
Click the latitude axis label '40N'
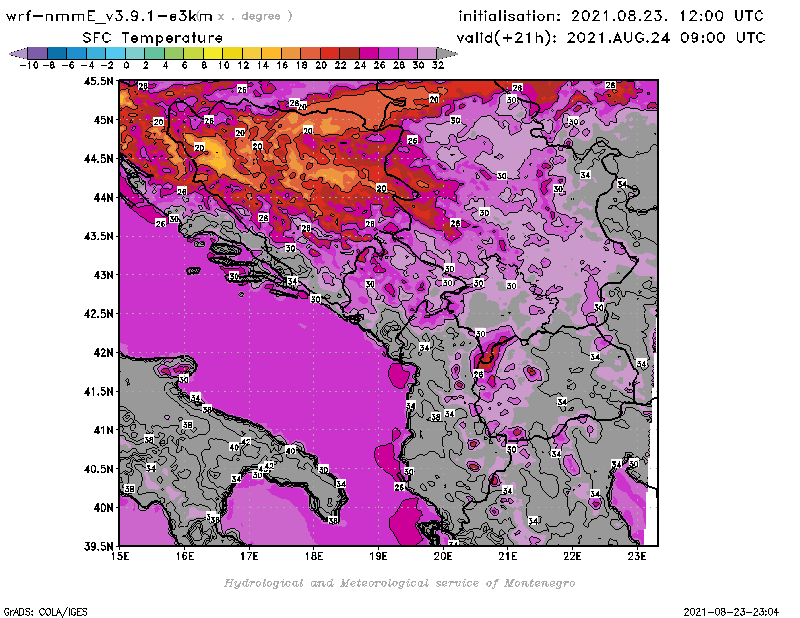tap(104, 508)
